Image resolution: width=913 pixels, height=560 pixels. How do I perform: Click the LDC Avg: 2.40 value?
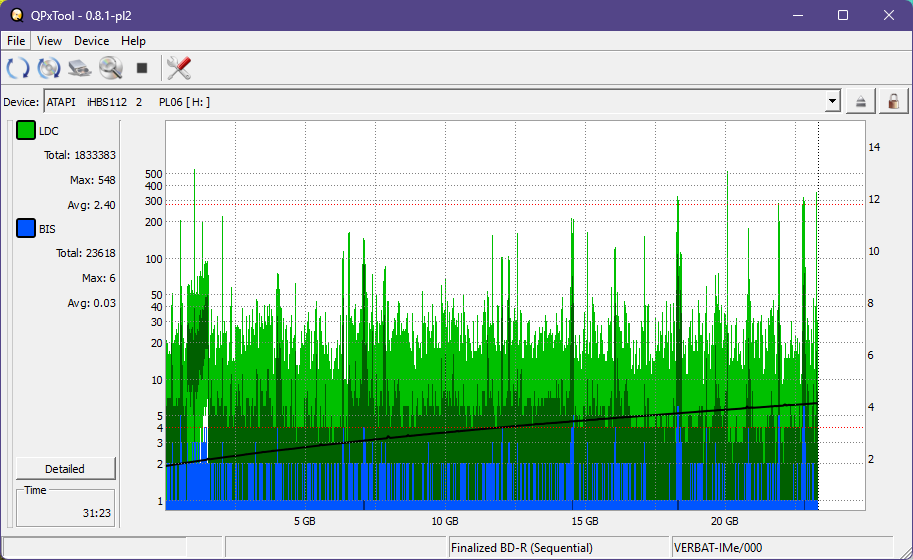pyautogui.click(x=91, y=205)
